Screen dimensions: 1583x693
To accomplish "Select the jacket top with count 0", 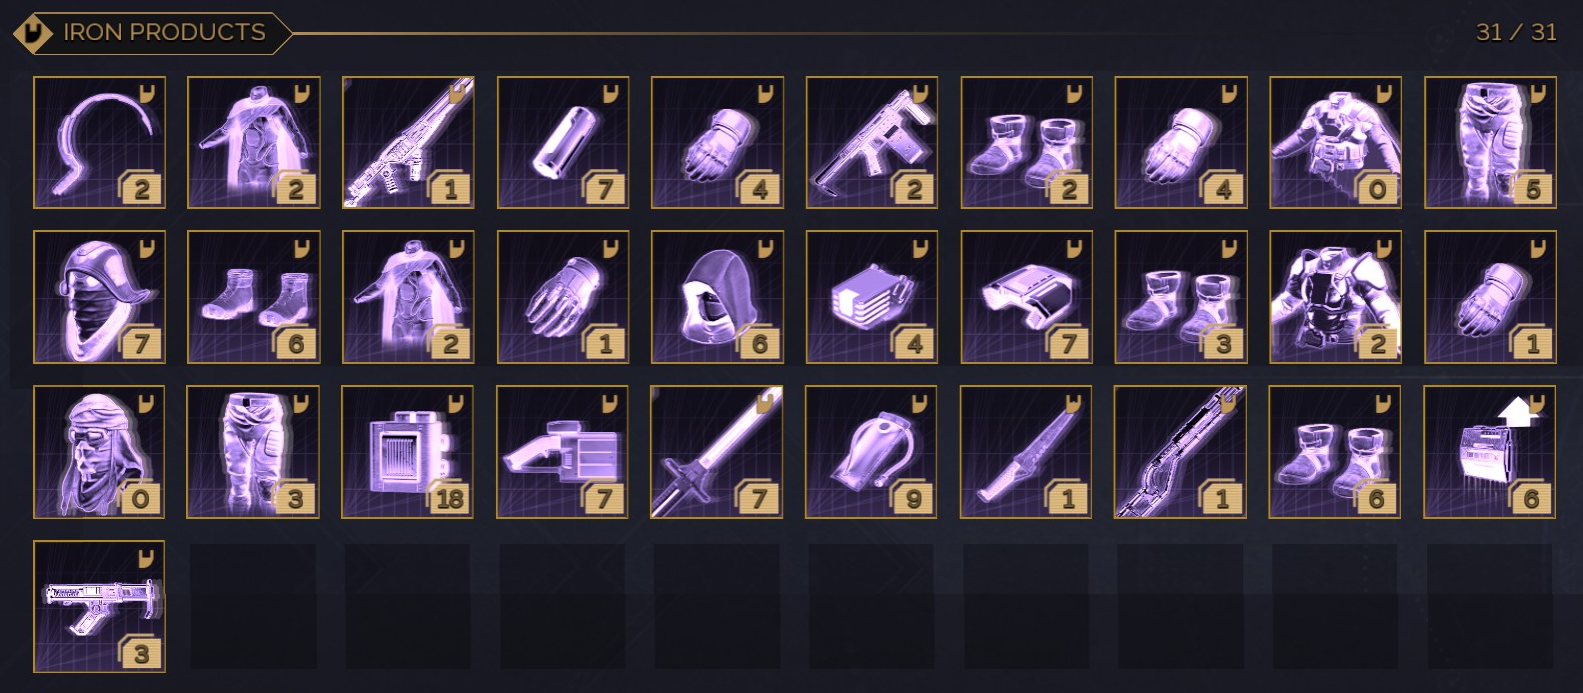I will tap(1335, 142).
